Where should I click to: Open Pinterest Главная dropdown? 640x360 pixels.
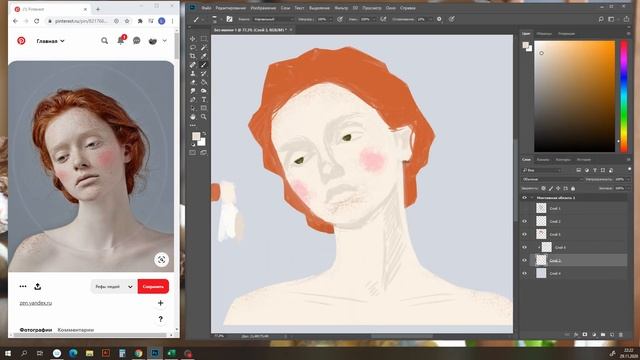coord(51,41)
